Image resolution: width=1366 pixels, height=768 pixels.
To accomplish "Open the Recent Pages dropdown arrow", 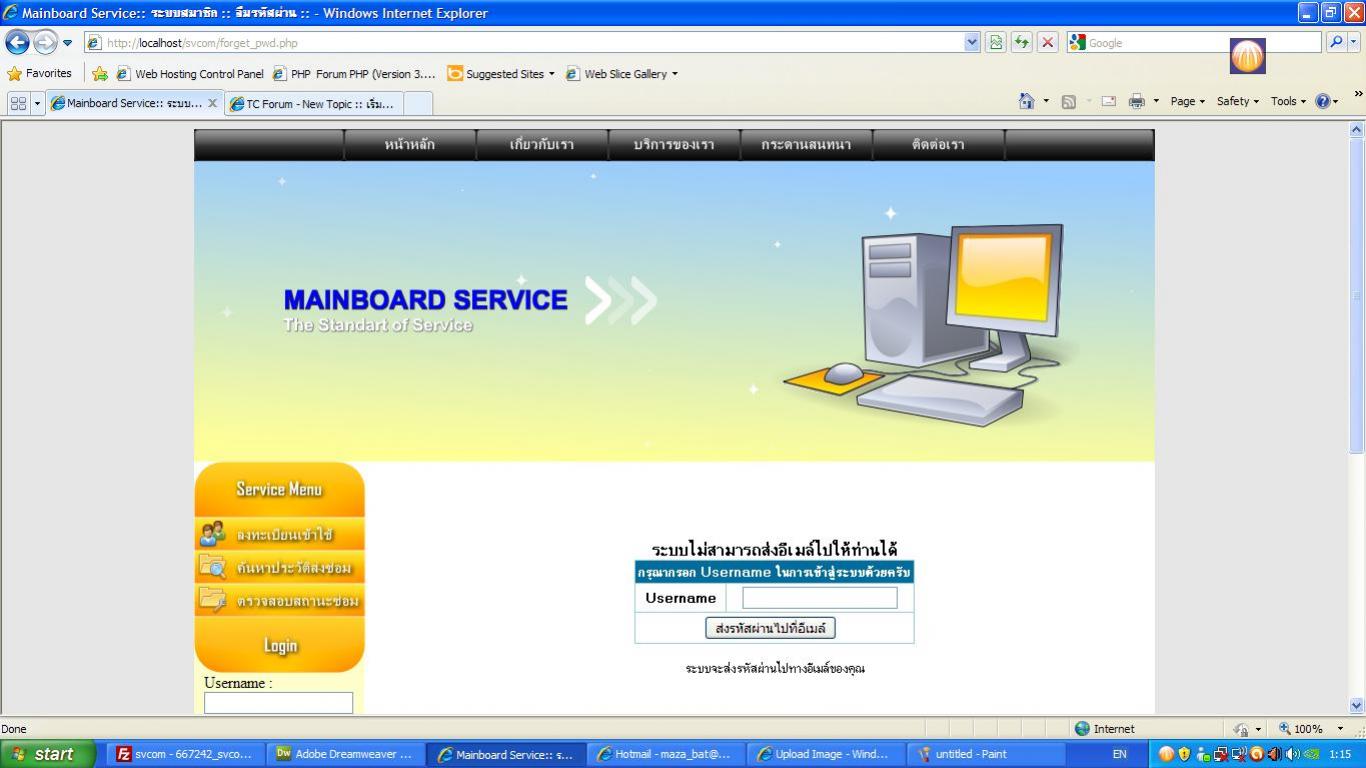I will click(x=68, y=43).
